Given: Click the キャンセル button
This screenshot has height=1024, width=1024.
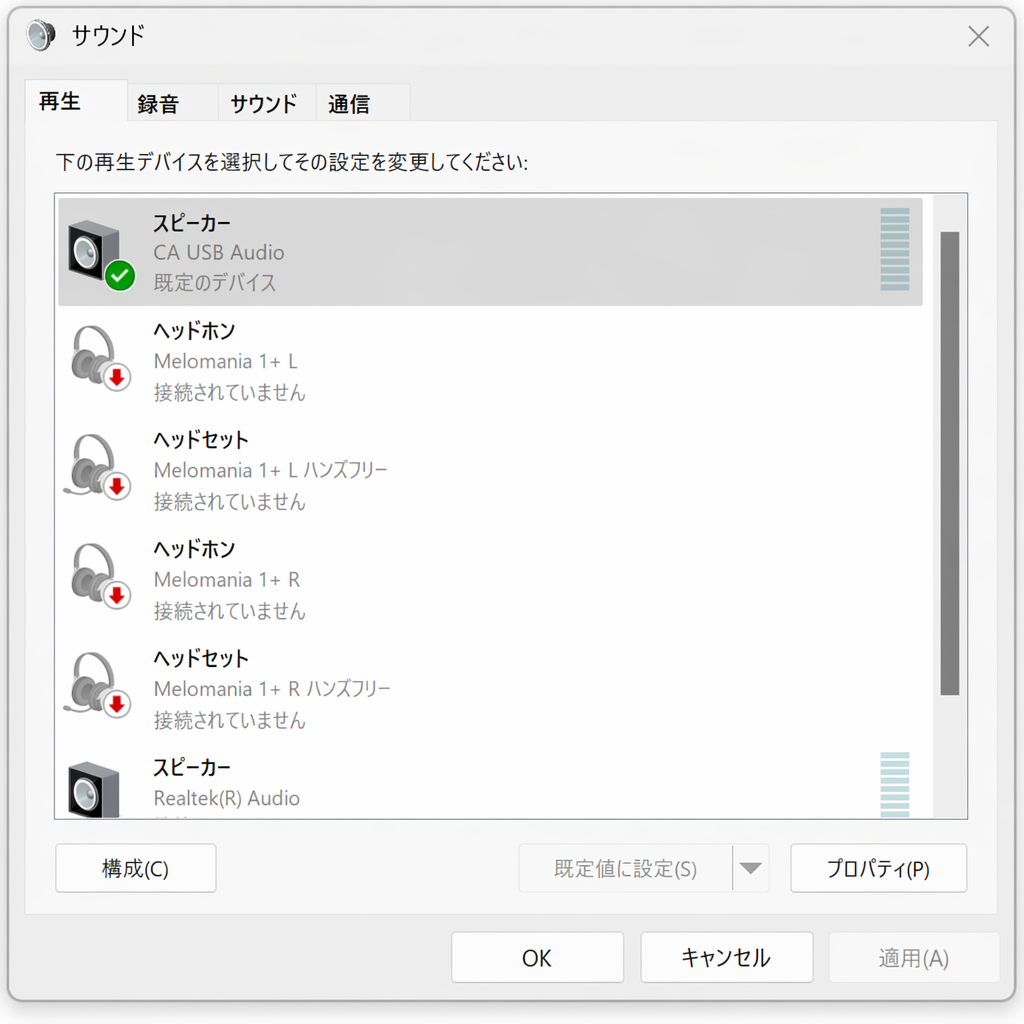Looking at the screenshot, I should pos(726,957).
